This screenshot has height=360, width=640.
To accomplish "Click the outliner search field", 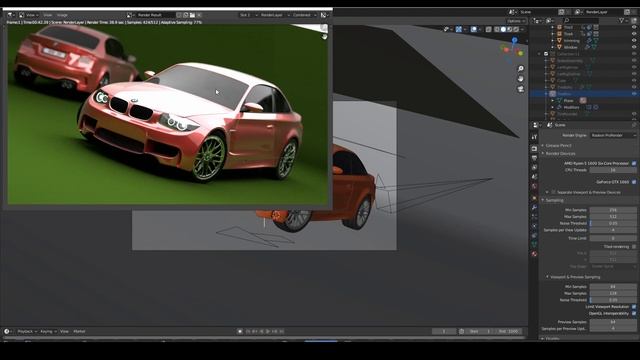I will (x=581, y=20).
